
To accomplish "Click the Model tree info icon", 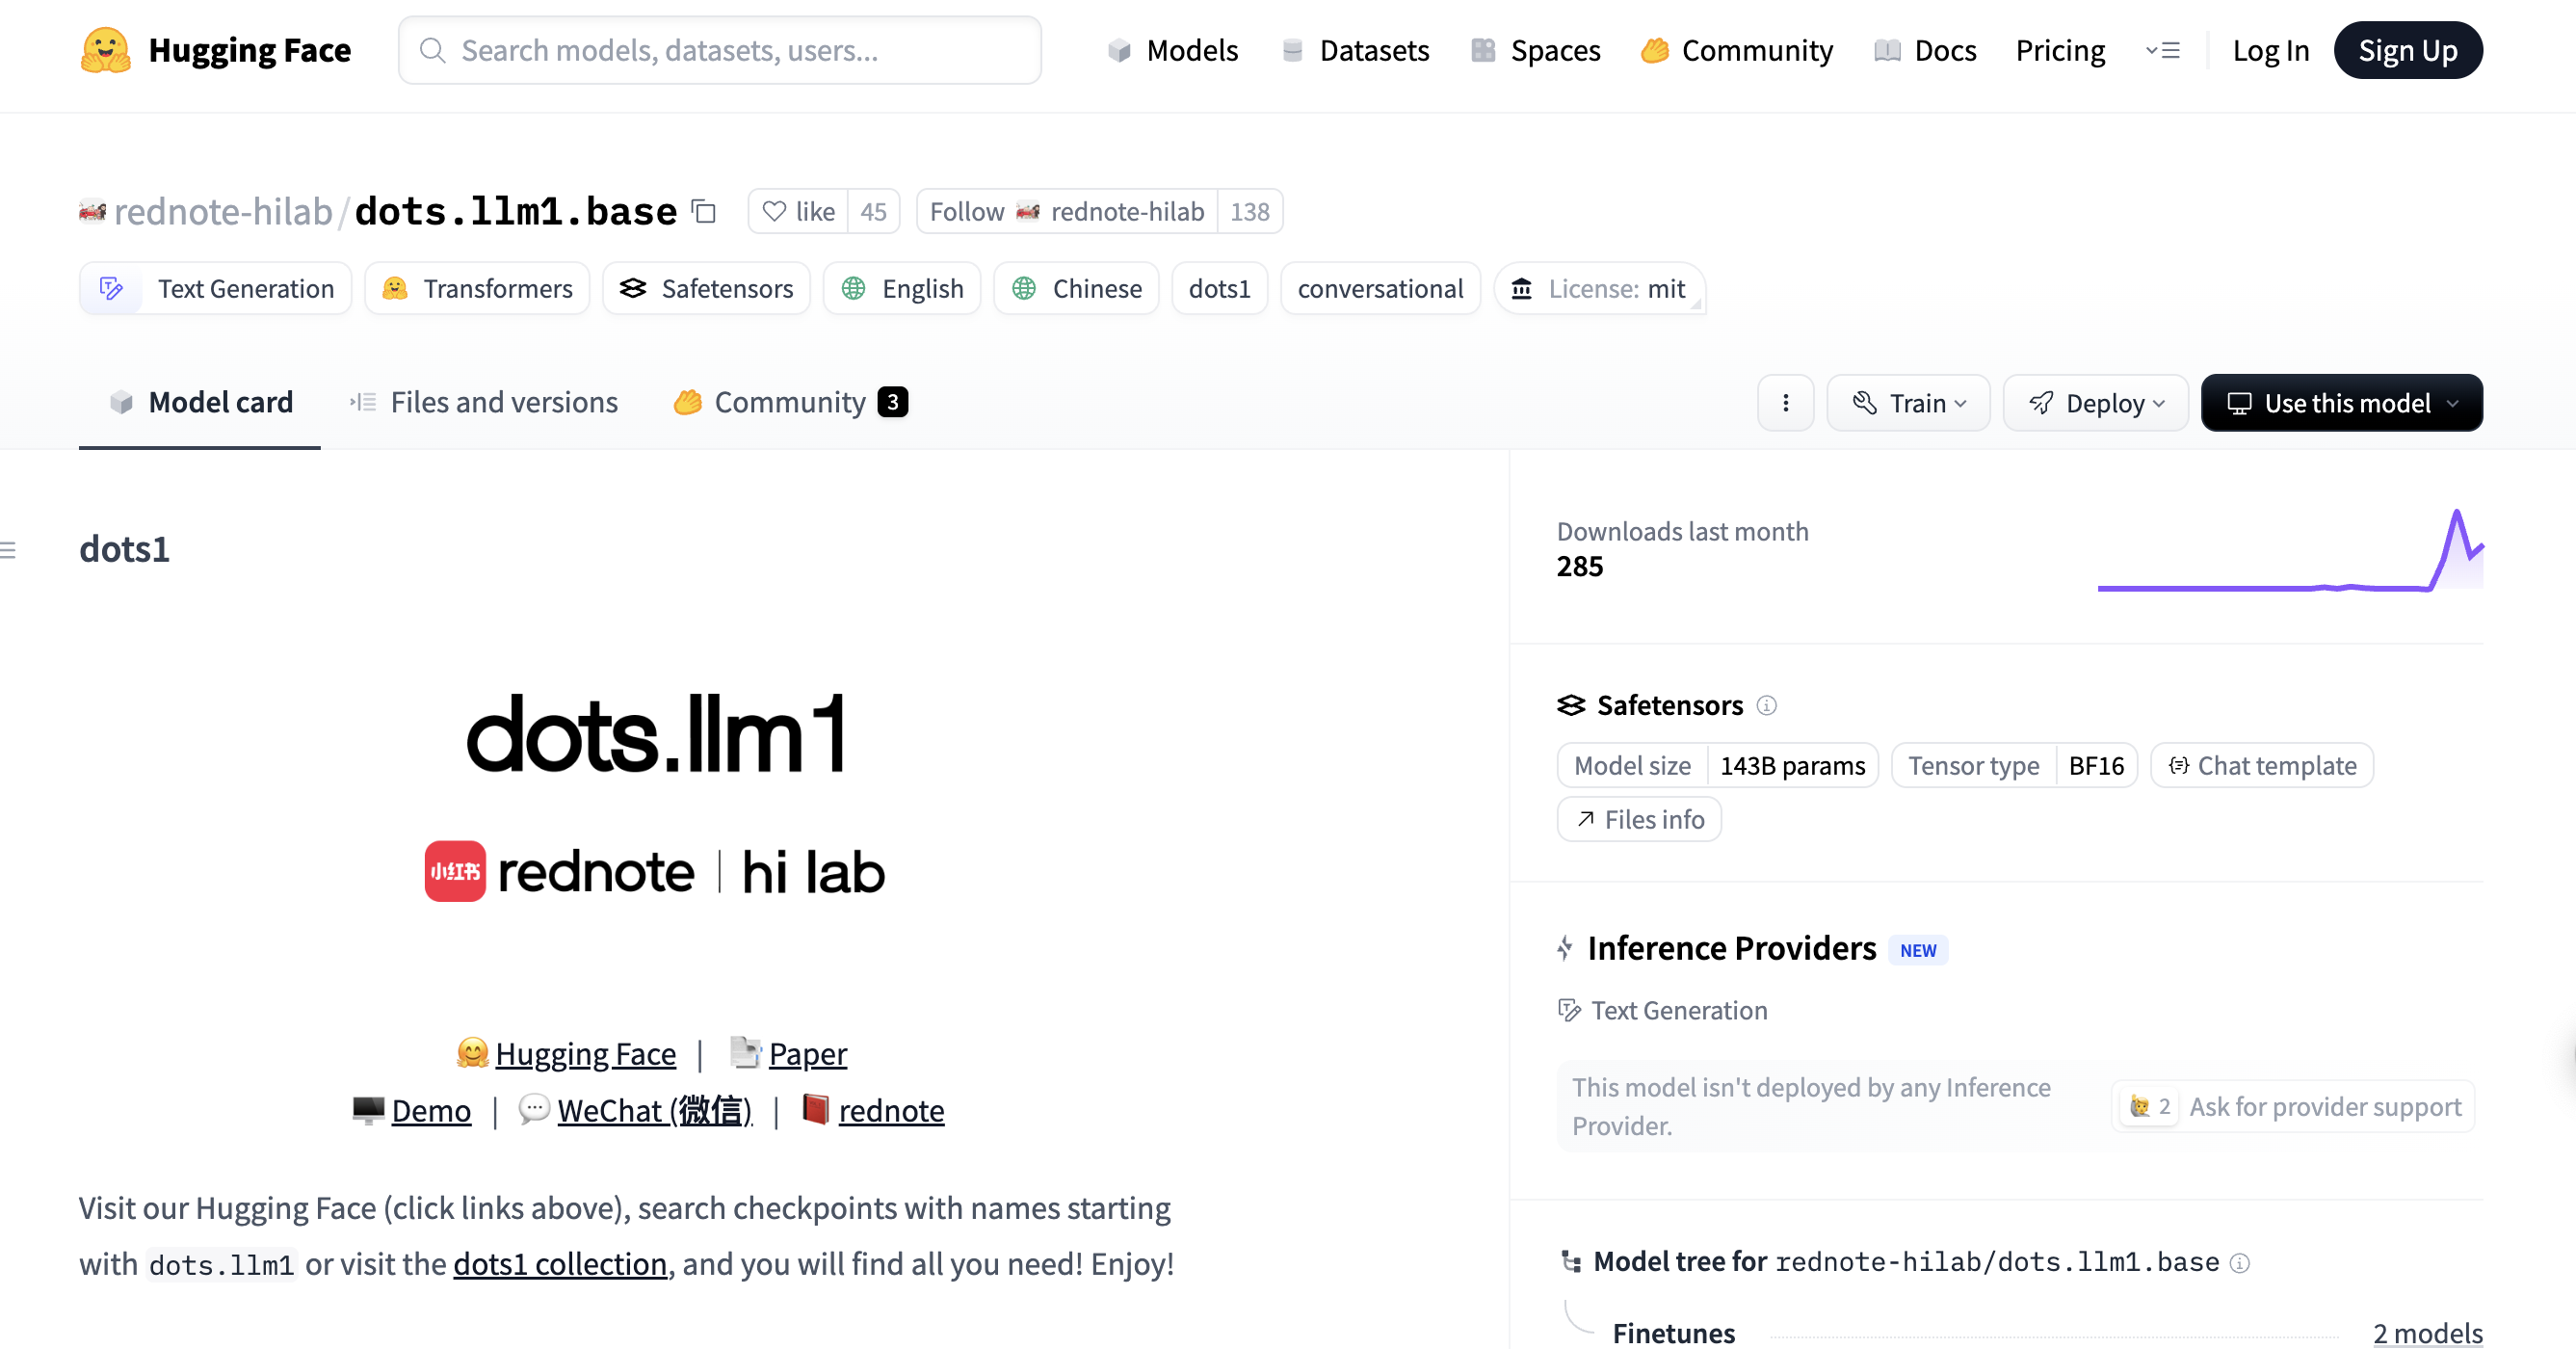I will (x=2241, y=1263).
